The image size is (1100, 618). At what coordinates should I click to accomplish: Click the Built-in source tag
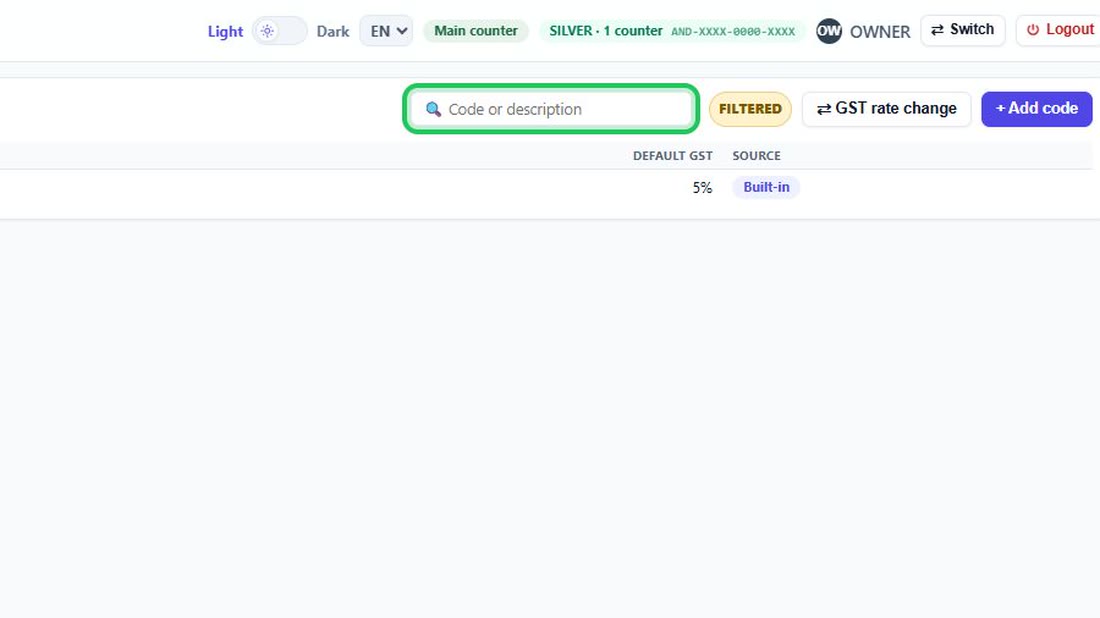click(766, 187)
